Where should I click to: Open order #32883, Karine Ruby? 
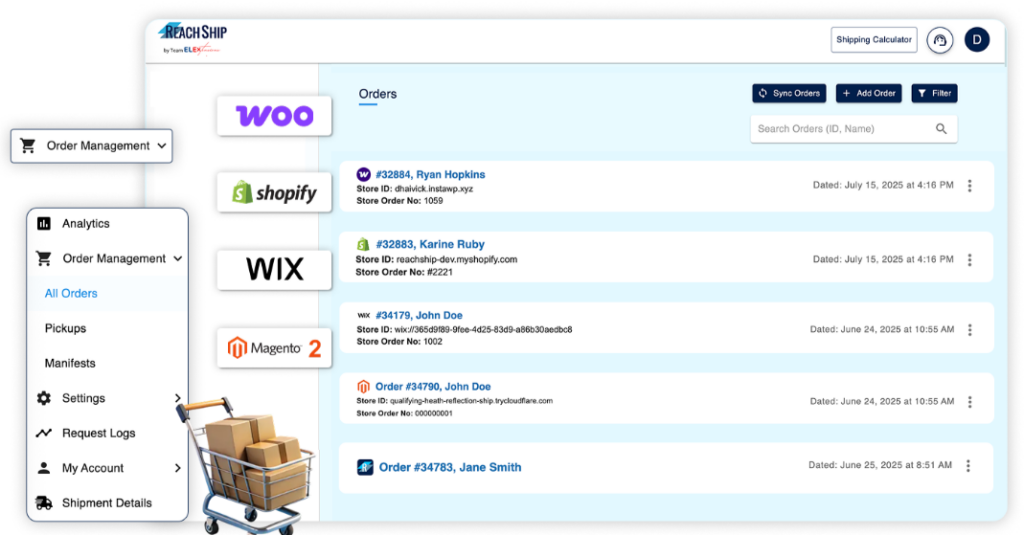[430, 244]
